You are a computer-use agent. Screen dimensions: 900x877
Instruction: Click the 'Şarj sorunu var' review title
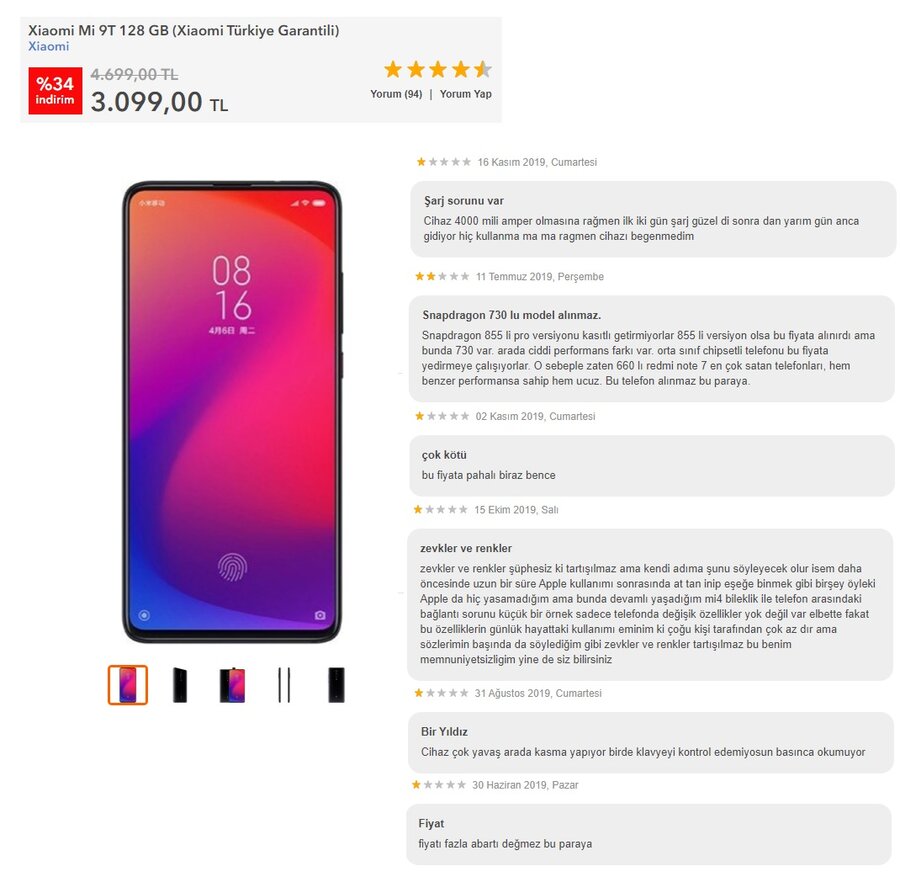pos(464,201)
